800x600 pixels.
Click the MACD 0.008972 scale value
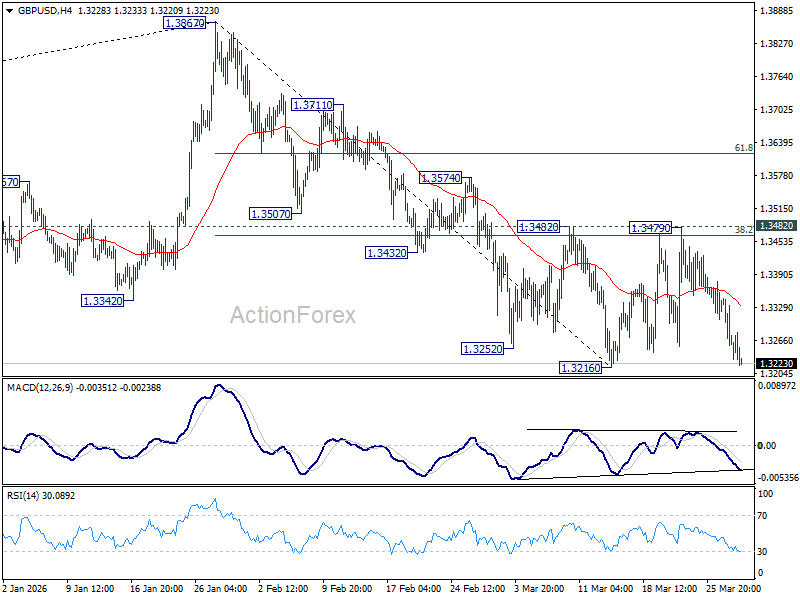coord(777,386)
